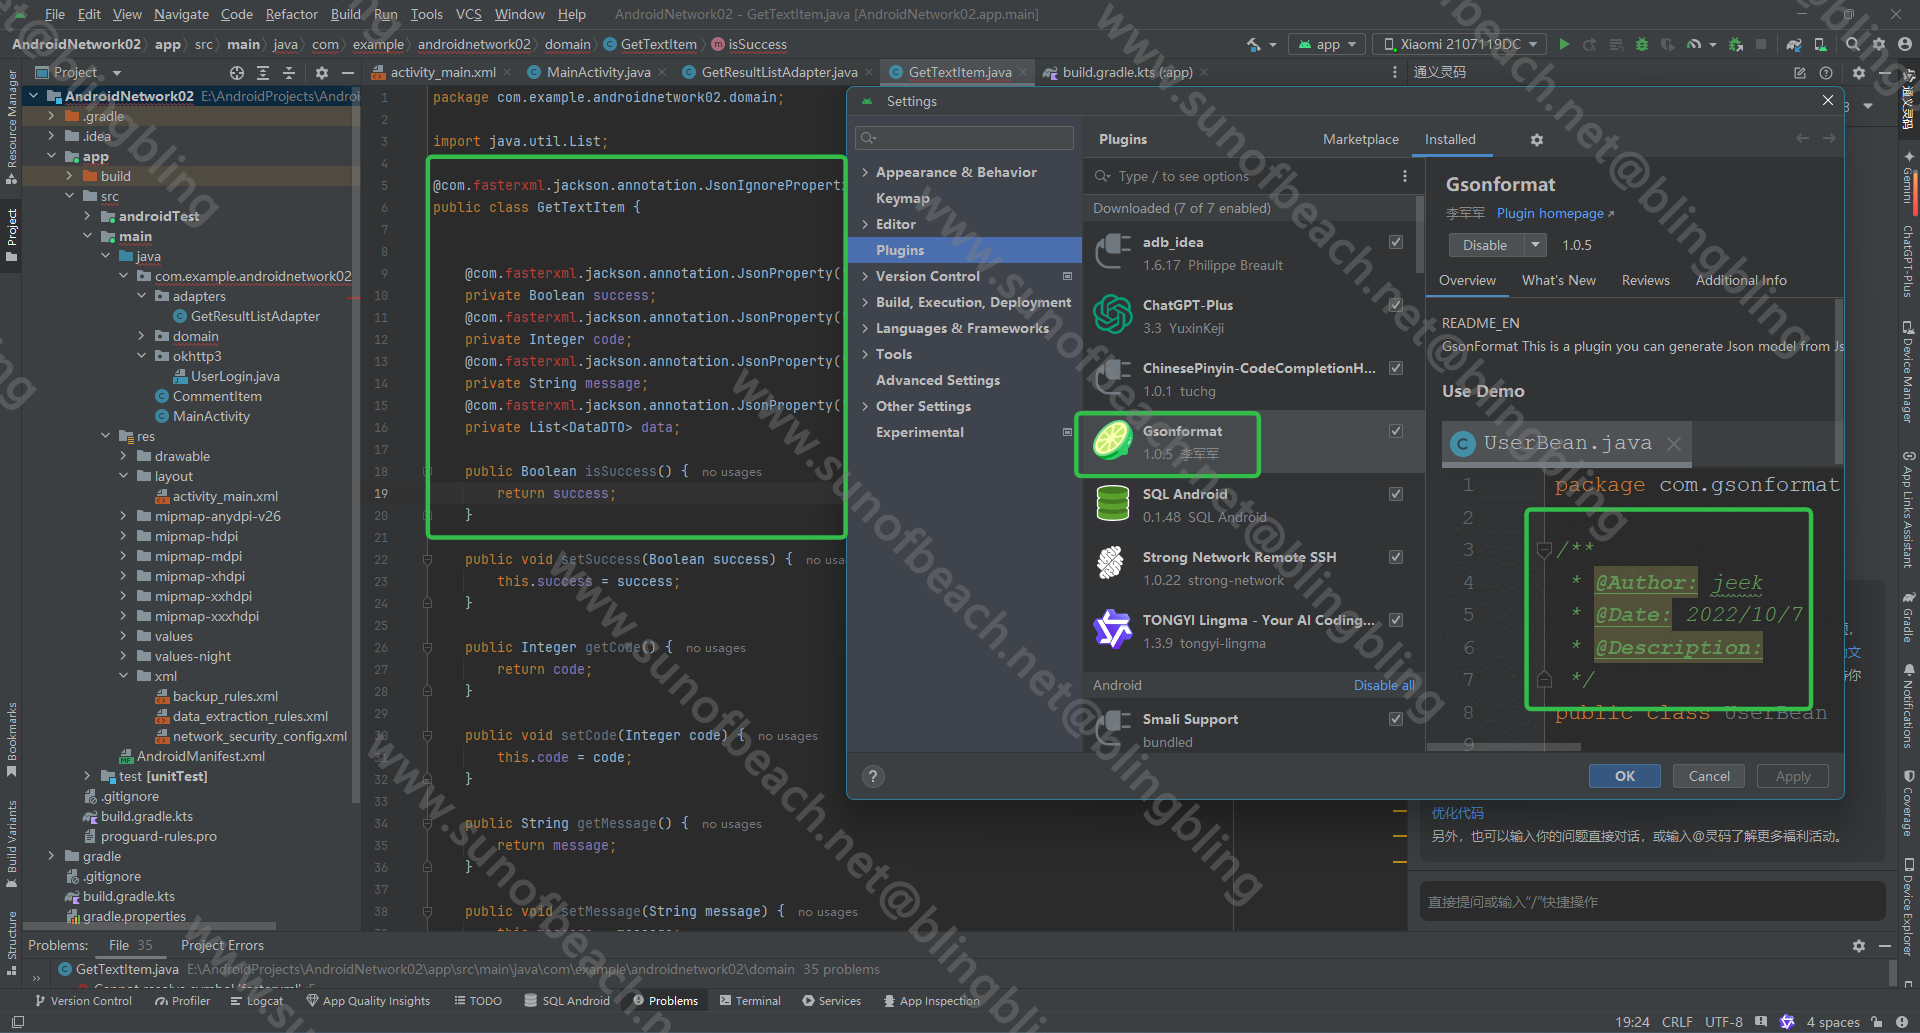
Task: Click OK in Settings dialog
Action: point(1625,776)
